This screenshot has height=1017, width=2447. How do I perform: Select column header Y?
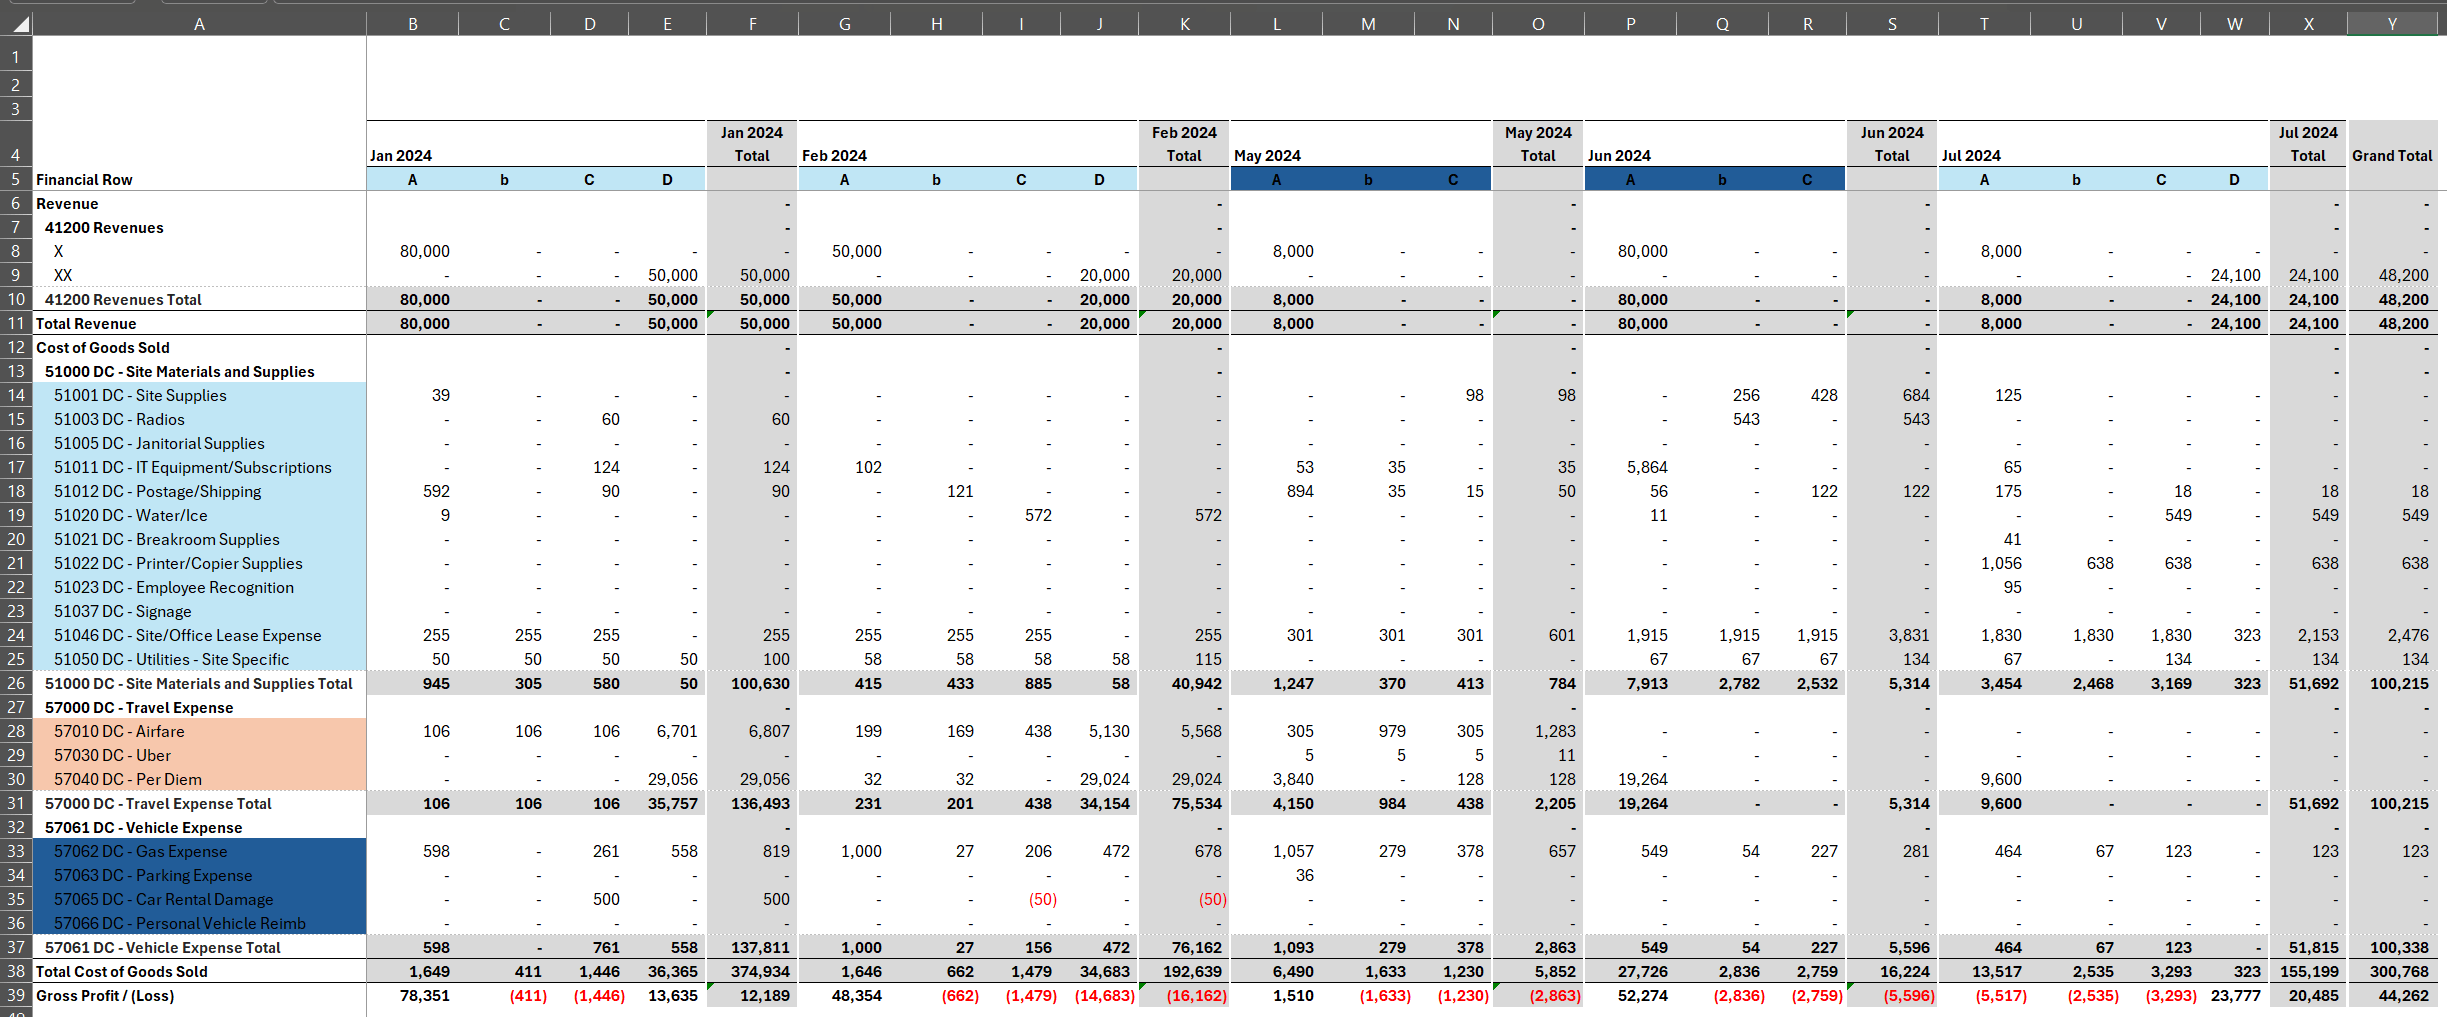click(x=2392, y=23)
